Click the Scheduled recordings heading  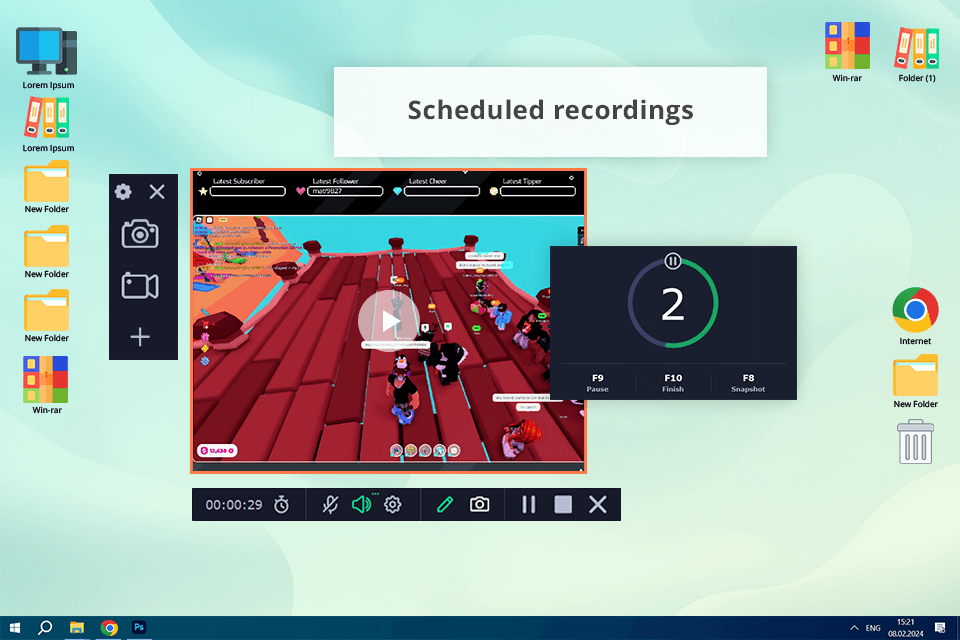(x=550, y=110)
